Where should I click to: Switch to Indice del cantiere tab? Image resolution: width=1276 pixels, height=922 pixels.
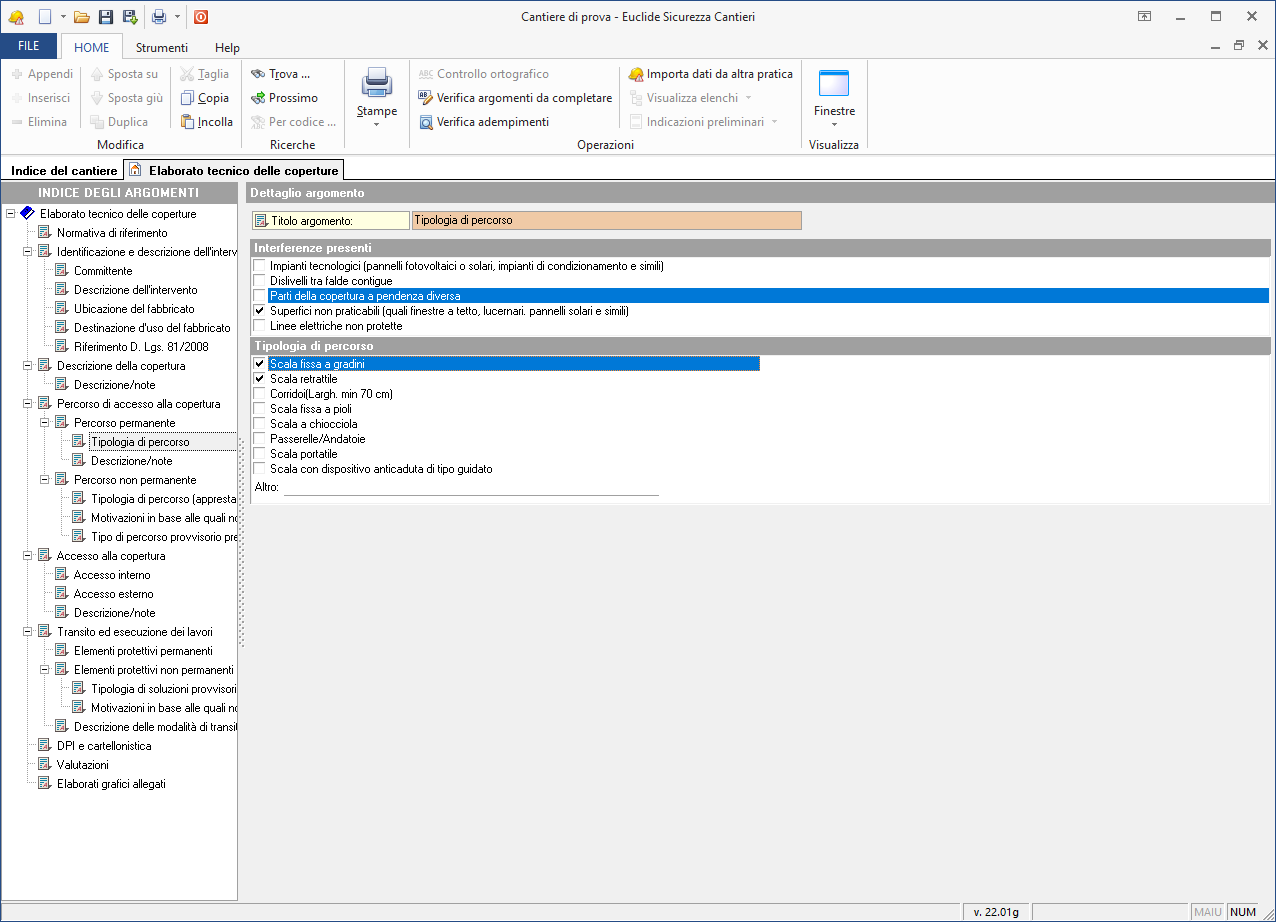(64, 171)
